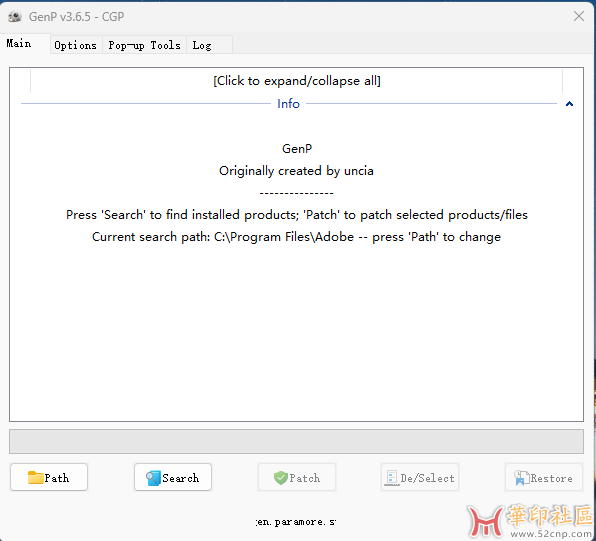The height and width of the screenshot is (541, 596).
Task: Click 'Originally created by uncia' text
Action: click(x=296, y=171)
